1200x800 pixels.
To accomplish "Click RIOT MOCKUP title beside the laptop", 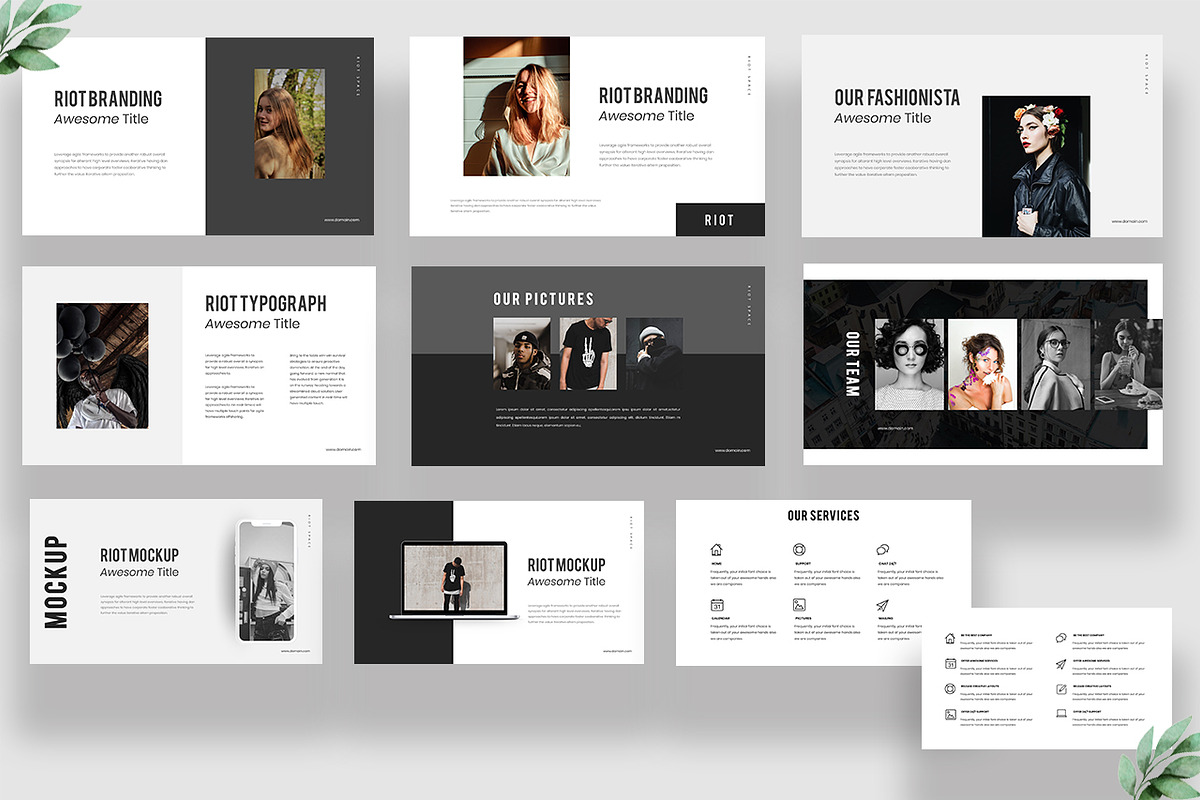I will click(566, 565).
